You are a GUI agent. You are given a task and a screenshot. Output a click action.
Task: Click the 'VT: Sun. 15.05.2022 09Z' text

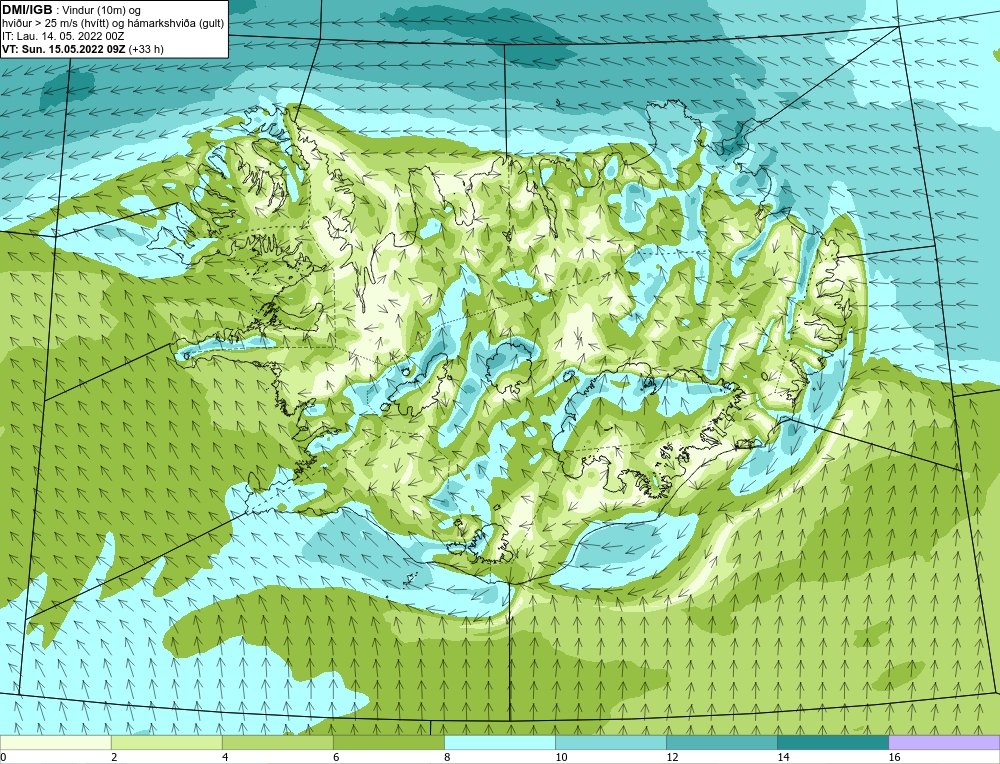64,49
